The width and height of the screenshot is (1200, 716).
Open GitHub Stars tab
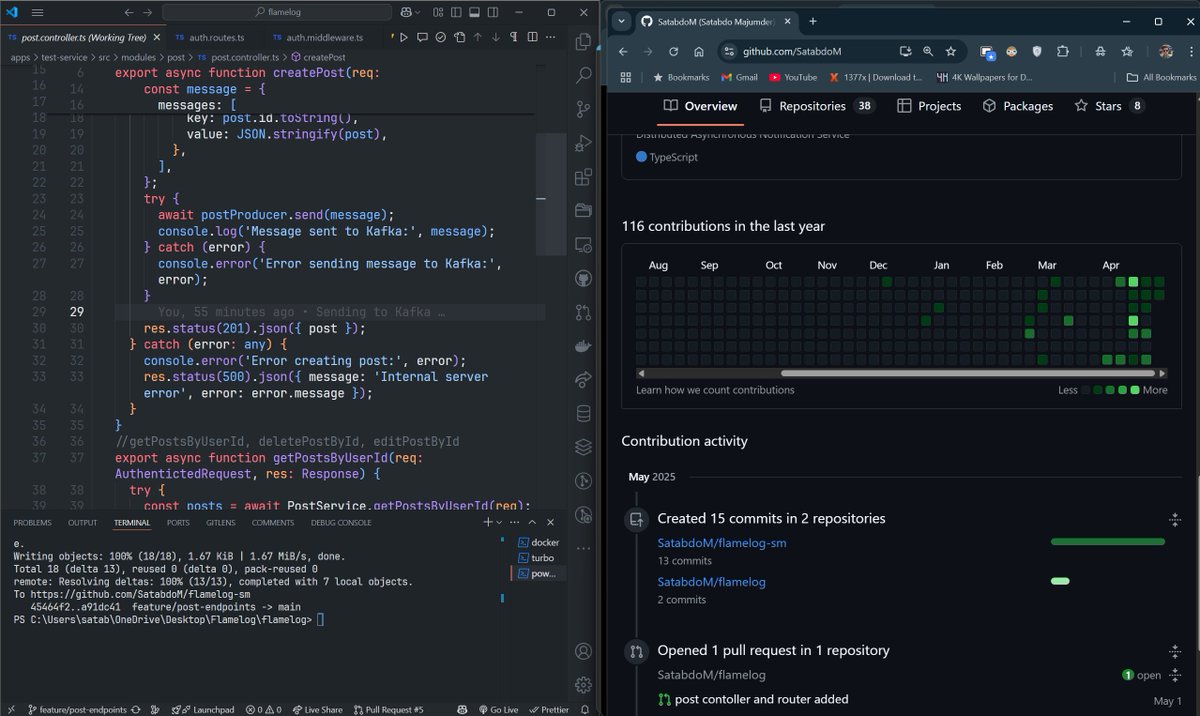tap(1109, 106)
